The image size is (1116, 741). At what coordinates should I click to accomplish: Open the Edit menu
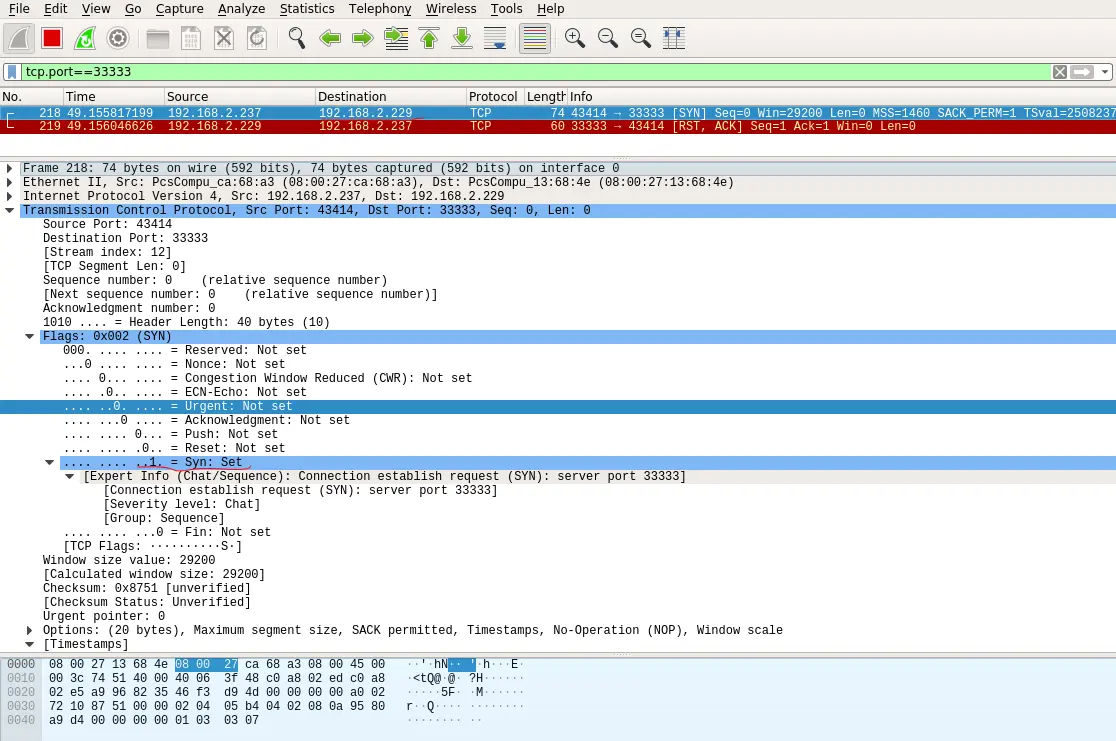tap(56, 9)
